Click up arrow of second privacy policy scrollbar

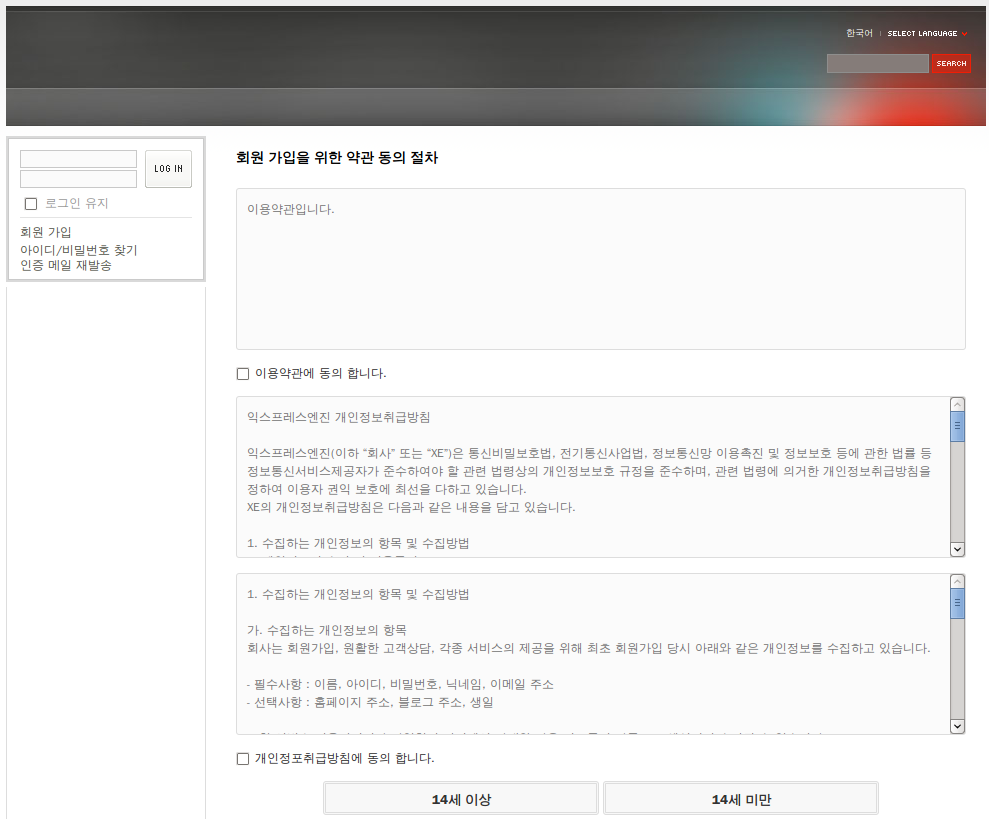coord(957,582)
